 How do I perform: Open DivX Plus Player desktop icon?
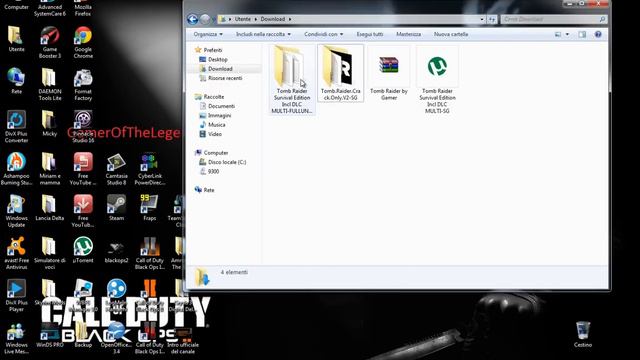tap(16, 295)
